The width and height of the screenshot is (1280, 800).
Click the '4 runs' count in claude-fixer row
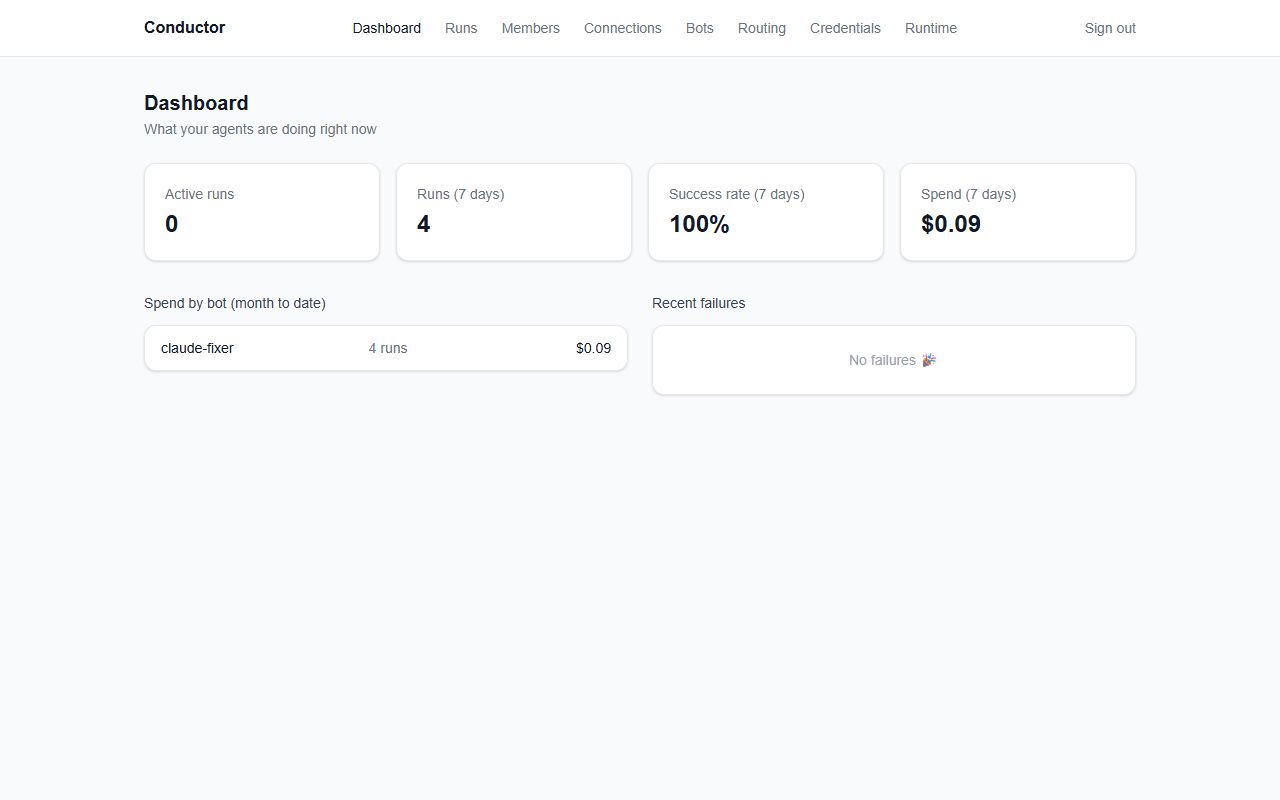(388, 348)
